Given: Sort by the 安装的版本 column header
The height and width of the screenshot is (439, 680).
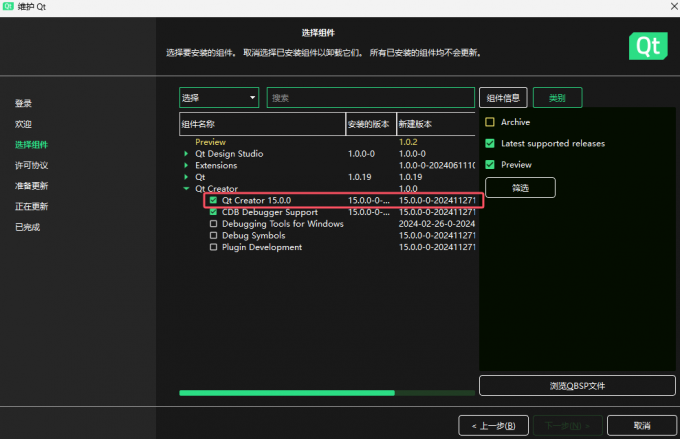Looking at the screenshot, I should [x=371, y=124].
